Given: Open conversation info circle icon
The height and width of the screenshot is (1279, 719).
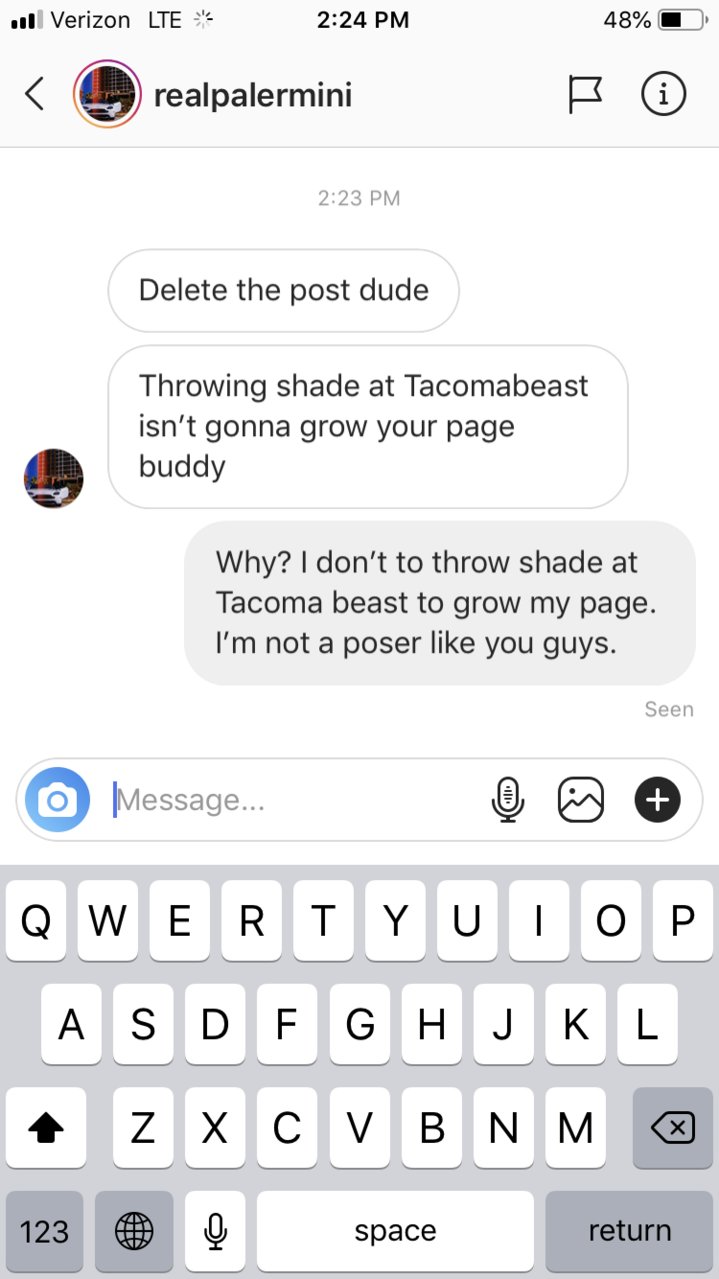Looking at the screenshot, I should (663, 95).
